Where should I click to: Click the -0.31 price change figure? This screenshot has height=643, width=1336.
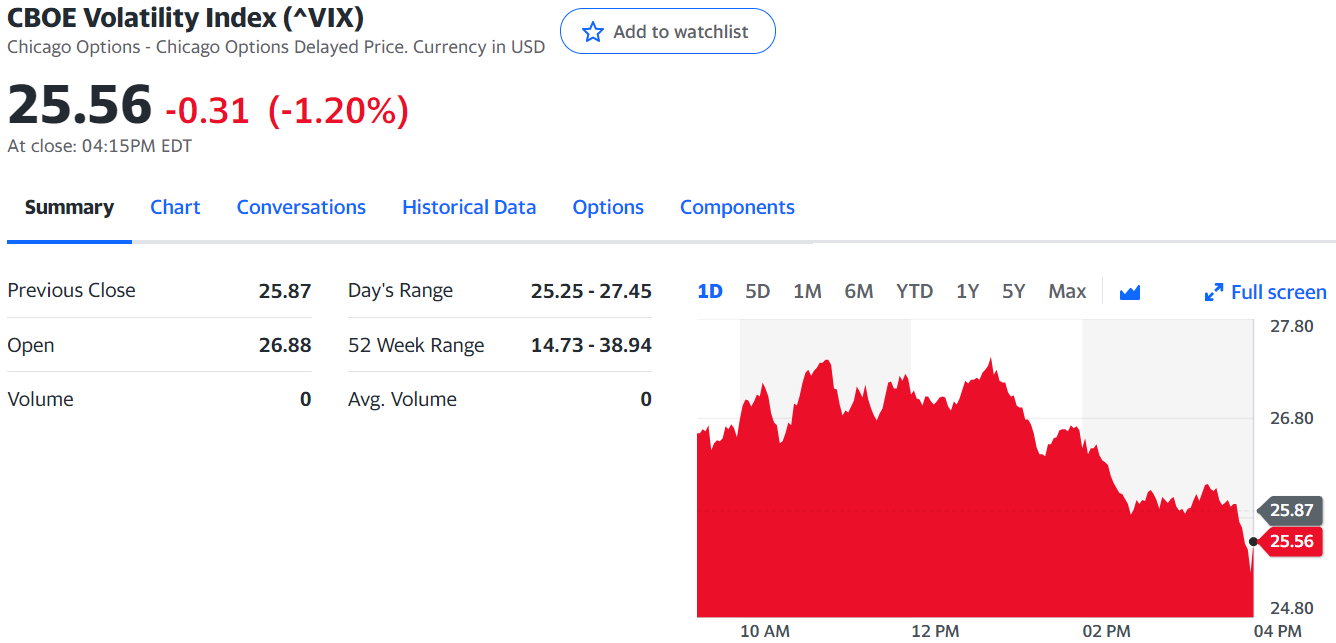207,110
